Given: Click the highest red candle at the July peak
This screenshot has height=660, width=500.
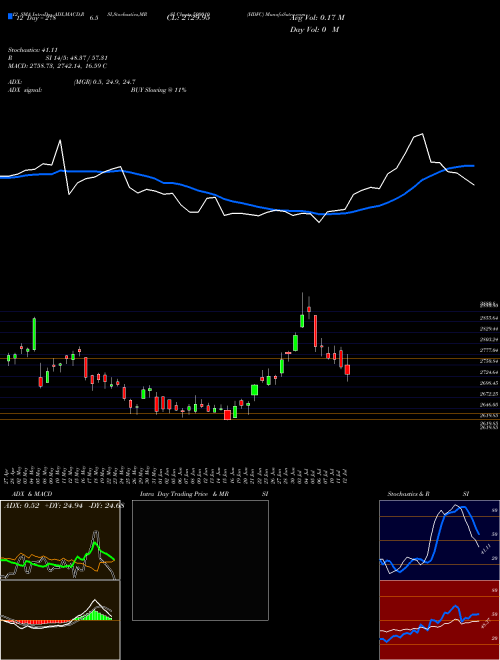Looking at the screenshot, I should click(309, 309).
